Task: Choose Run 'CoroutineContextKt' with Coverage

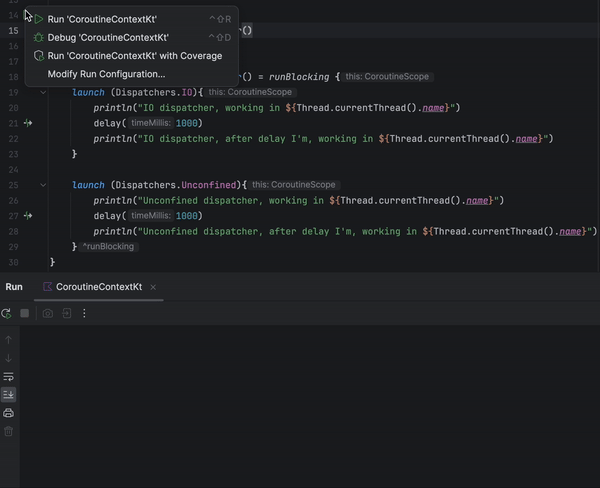Action: coord(134,56)
